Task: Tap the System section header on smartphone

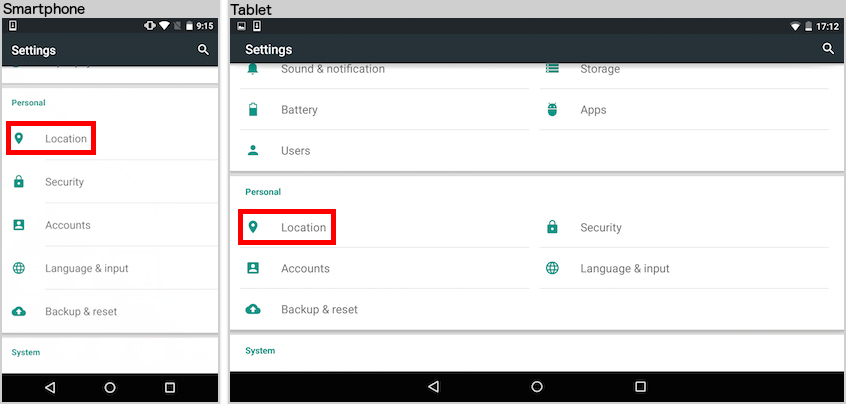Action: [x=26, y=352]
